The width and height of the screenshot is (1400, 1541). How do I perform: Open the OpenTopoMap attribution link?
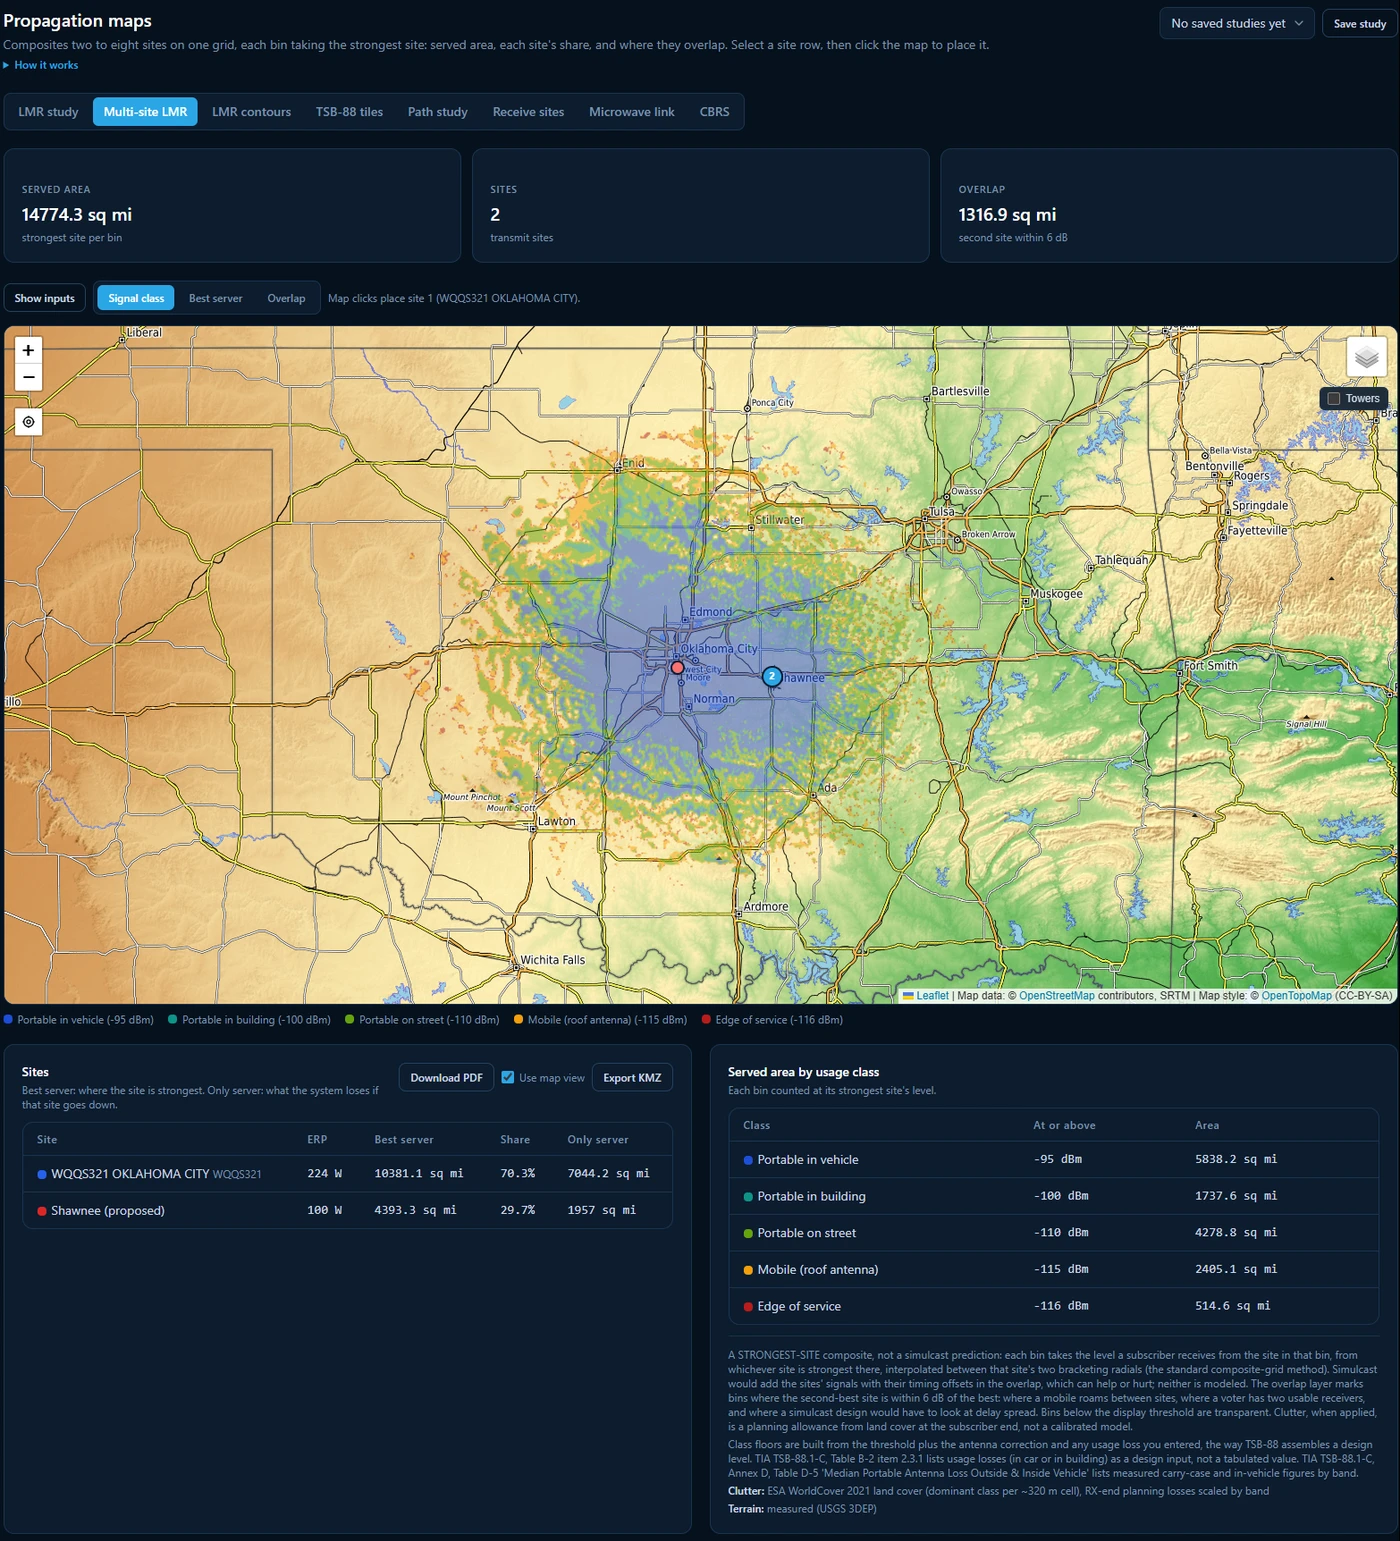1296,995
